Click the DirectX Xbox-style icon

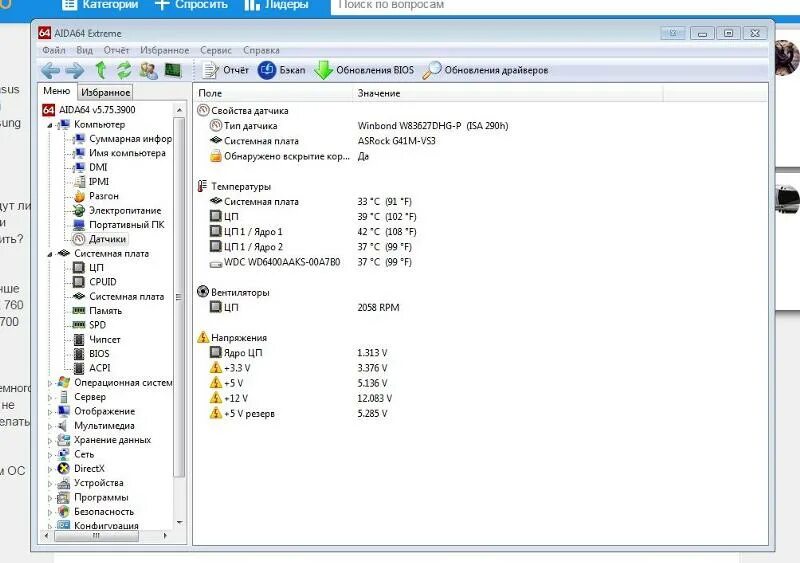click(x=64, y=469)
